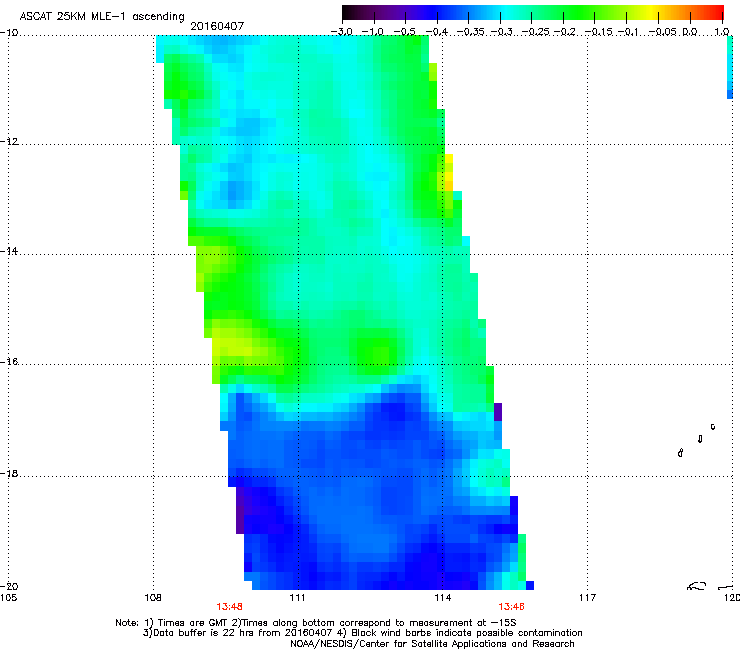Click the lone purple cell near -17 latitude
The width and height of the screenshot is (740, 650).
pyautogui.click(x=498, y=412)
